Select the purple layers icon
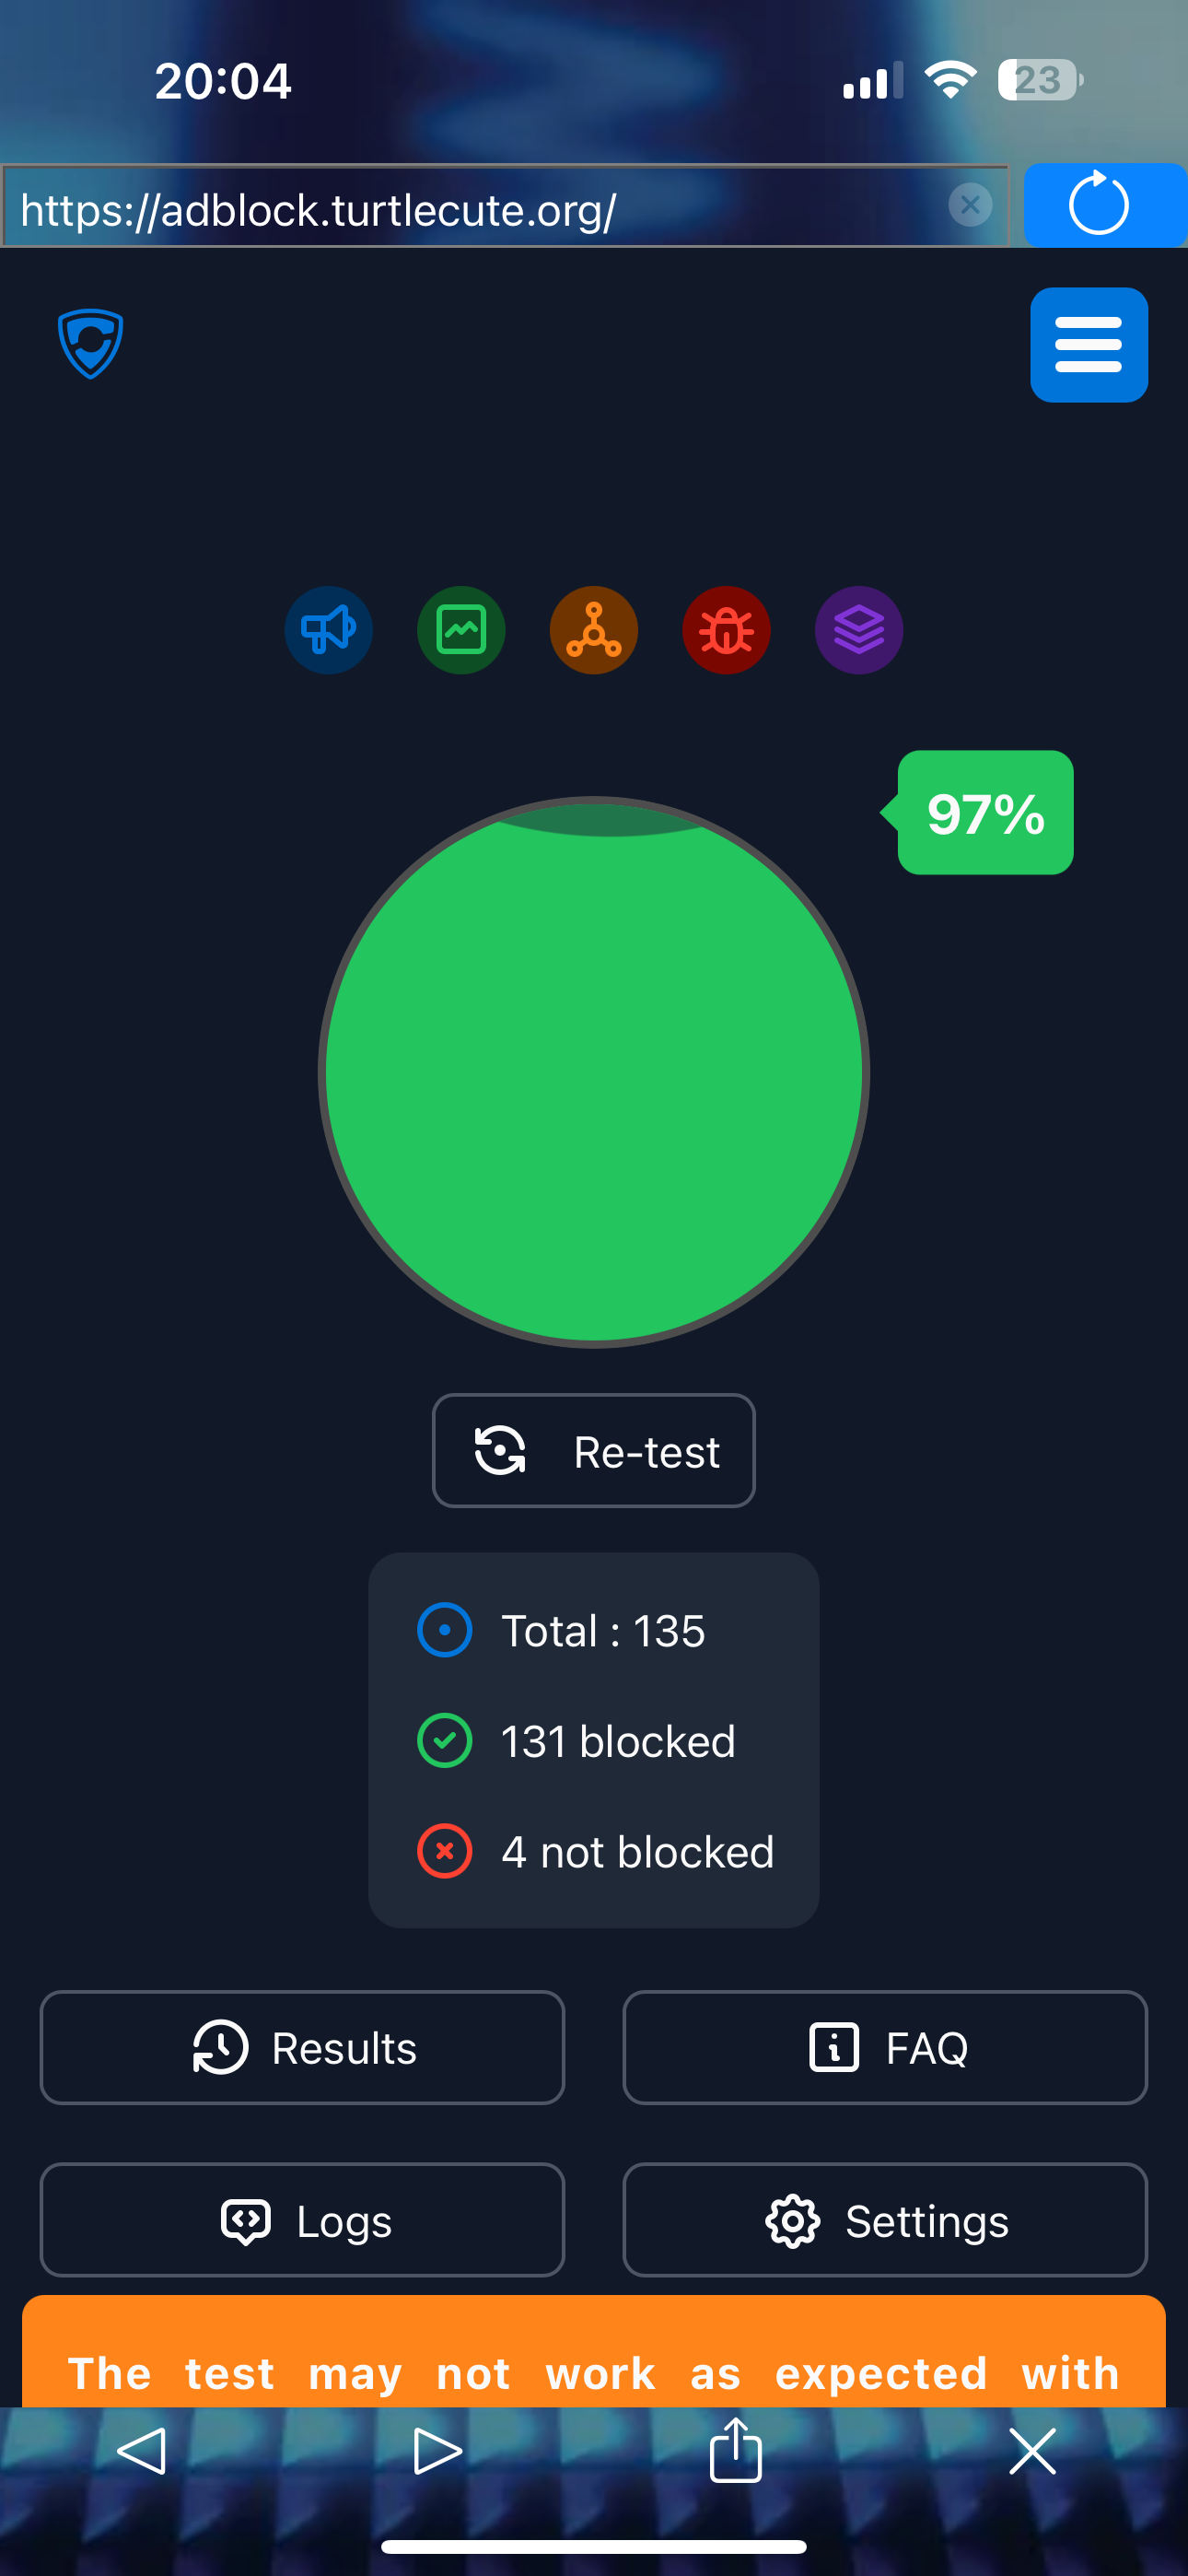 (859, 630)
